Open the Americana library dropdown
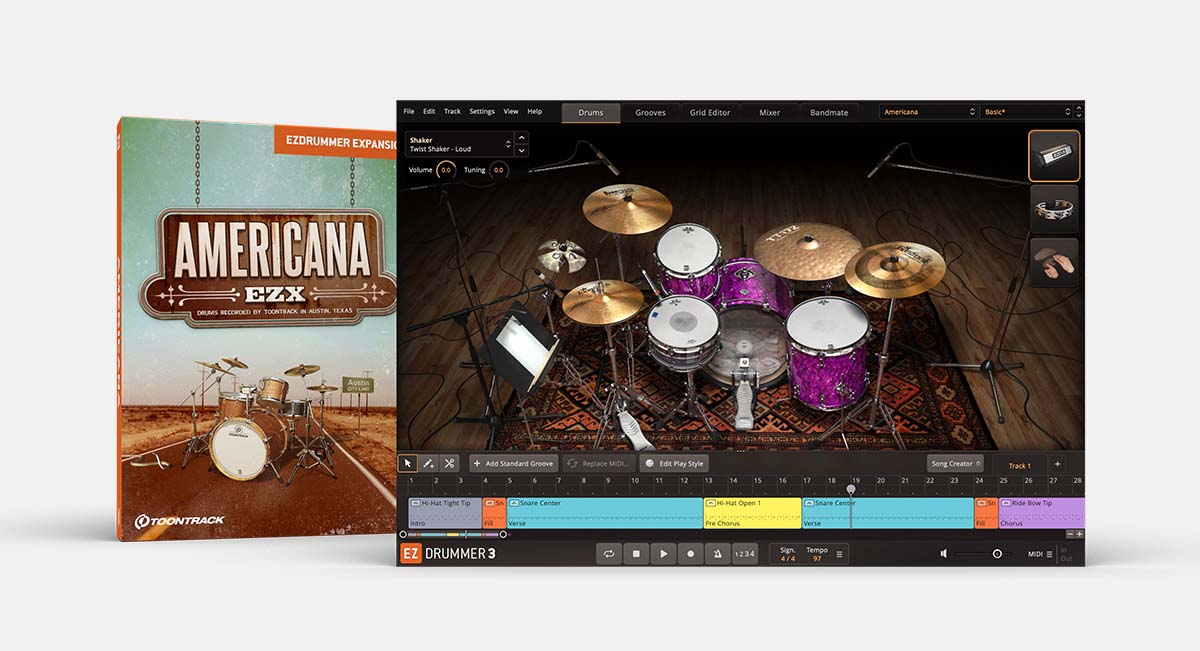The image size is (1200, 651). click(x=929, y=112)
